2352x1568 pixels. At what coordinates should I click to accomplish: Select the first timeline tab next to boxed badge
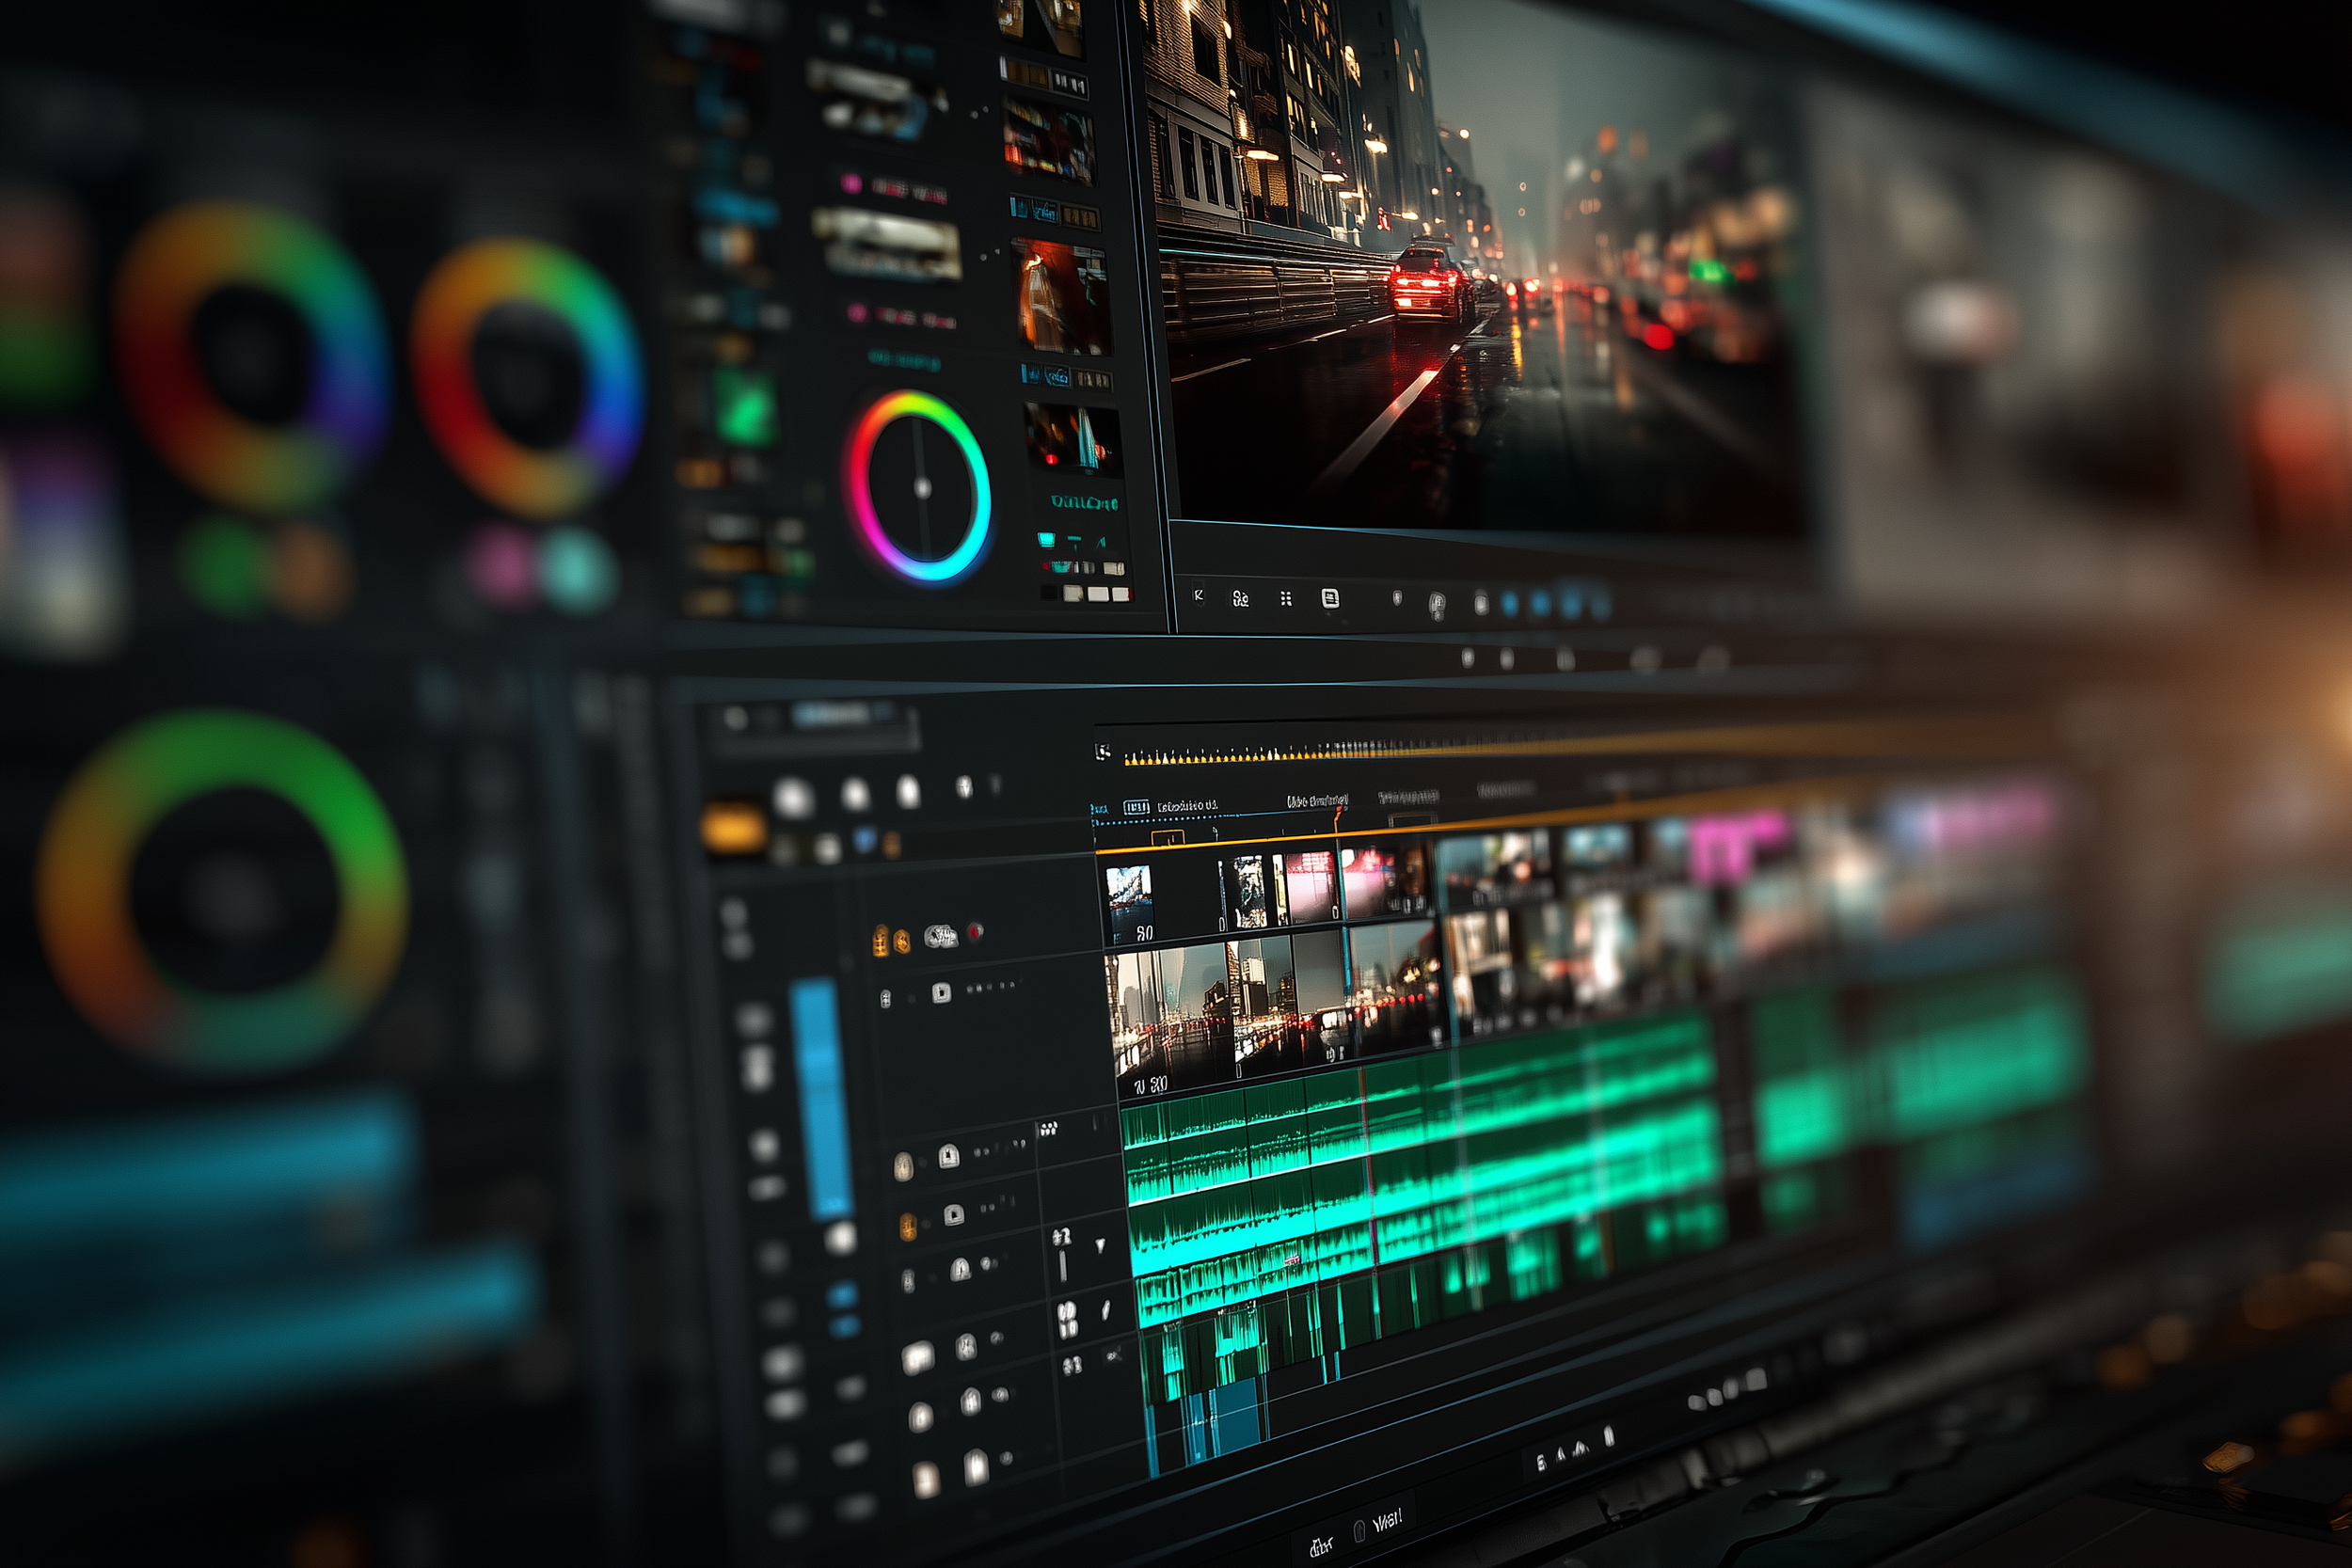click(1187, 805)
